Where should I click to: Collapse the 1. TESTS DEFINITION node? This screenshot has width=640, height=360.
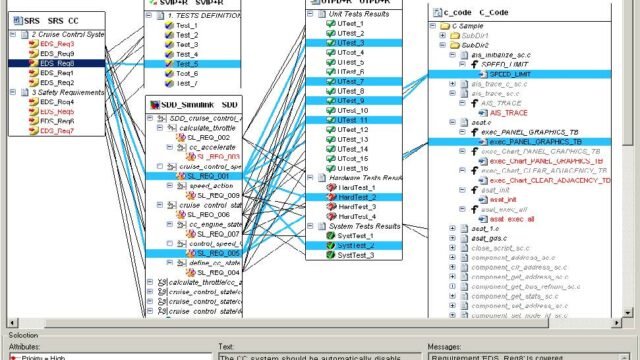(149, 16)
